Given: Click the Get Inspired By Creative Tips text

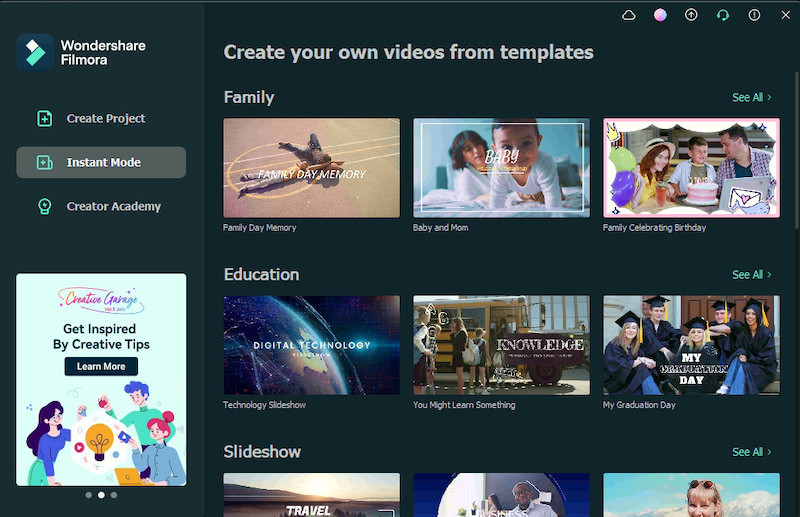Looking at the screenshot, I should (x=101, y=336).
